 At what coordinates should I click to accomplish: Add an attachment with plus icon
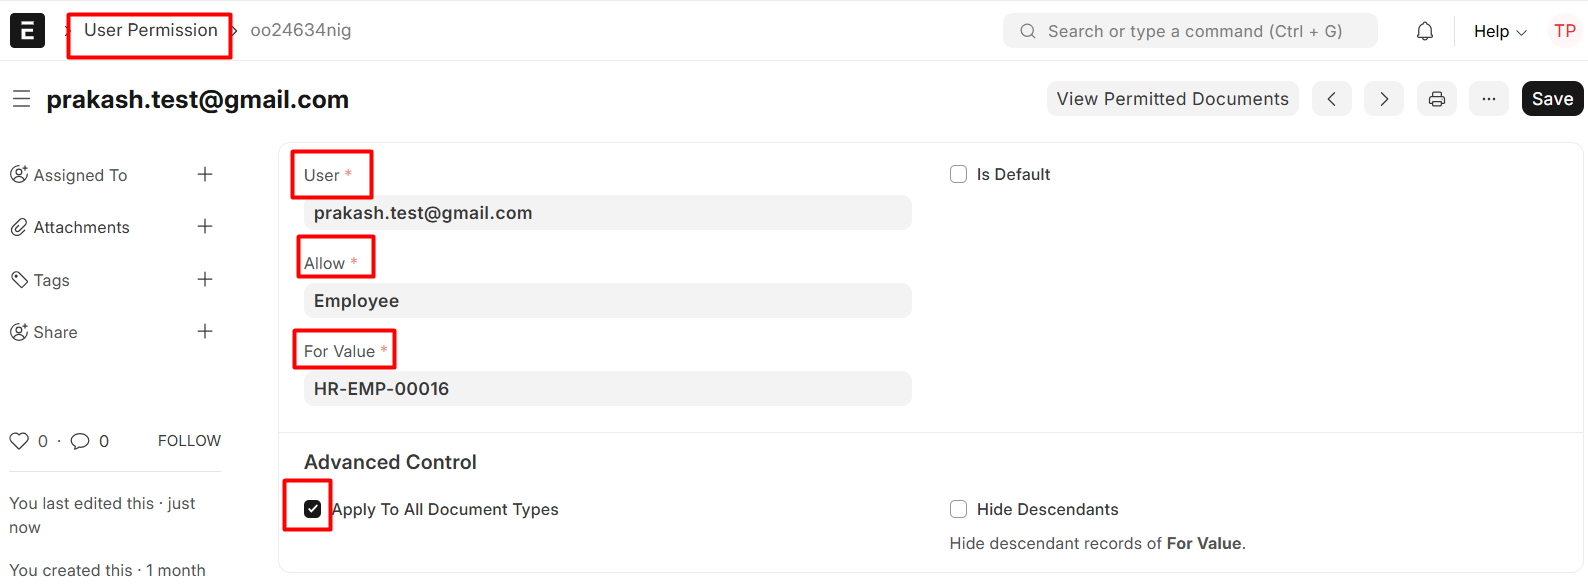[x=205, y=227]
